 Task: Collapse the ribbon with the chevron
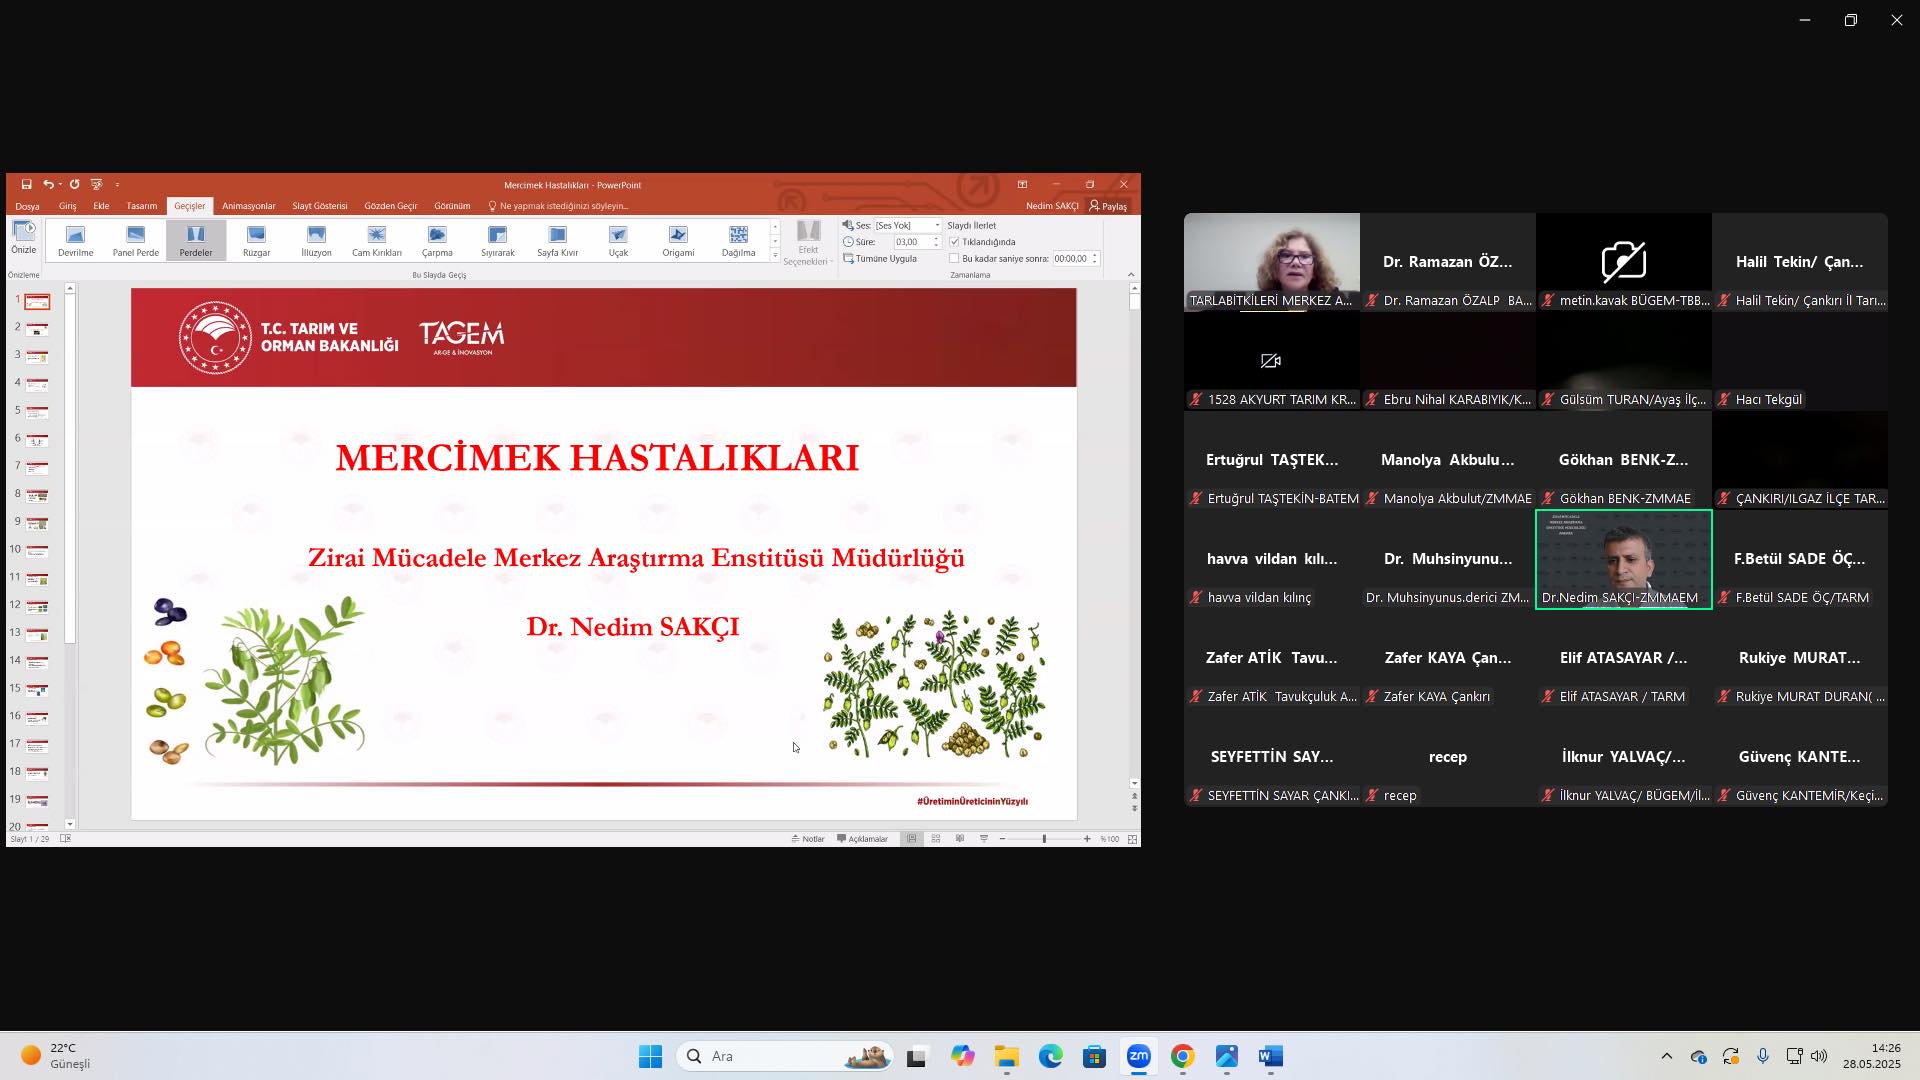click(1131, 275)
